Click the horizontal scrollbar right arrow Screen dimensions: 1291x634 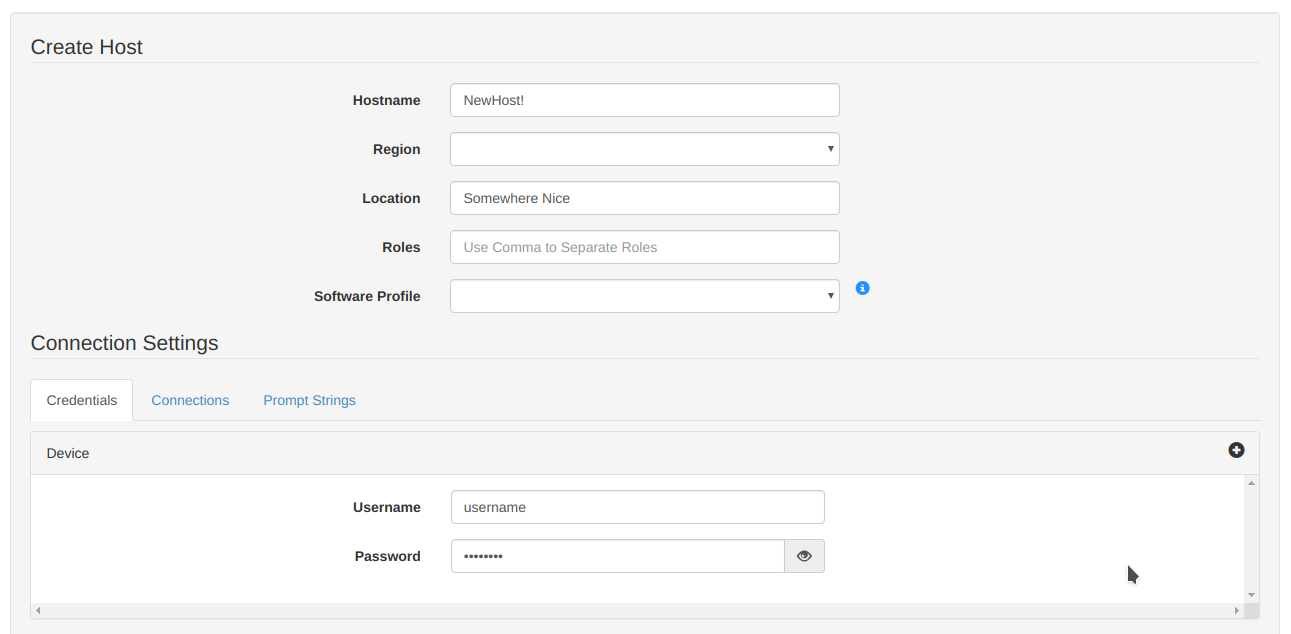(x=1237, y=610)
